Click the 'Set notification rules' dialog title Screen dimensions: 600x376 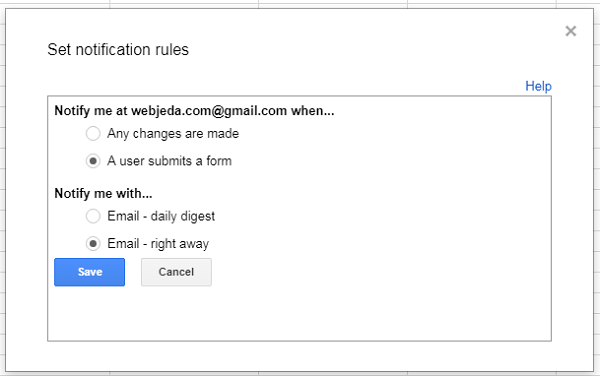point(118,50)
